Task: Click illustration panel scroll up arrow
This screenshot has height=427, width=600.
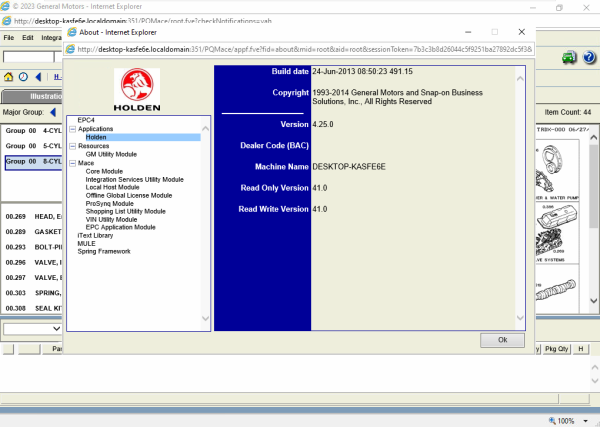Action: 593,137
